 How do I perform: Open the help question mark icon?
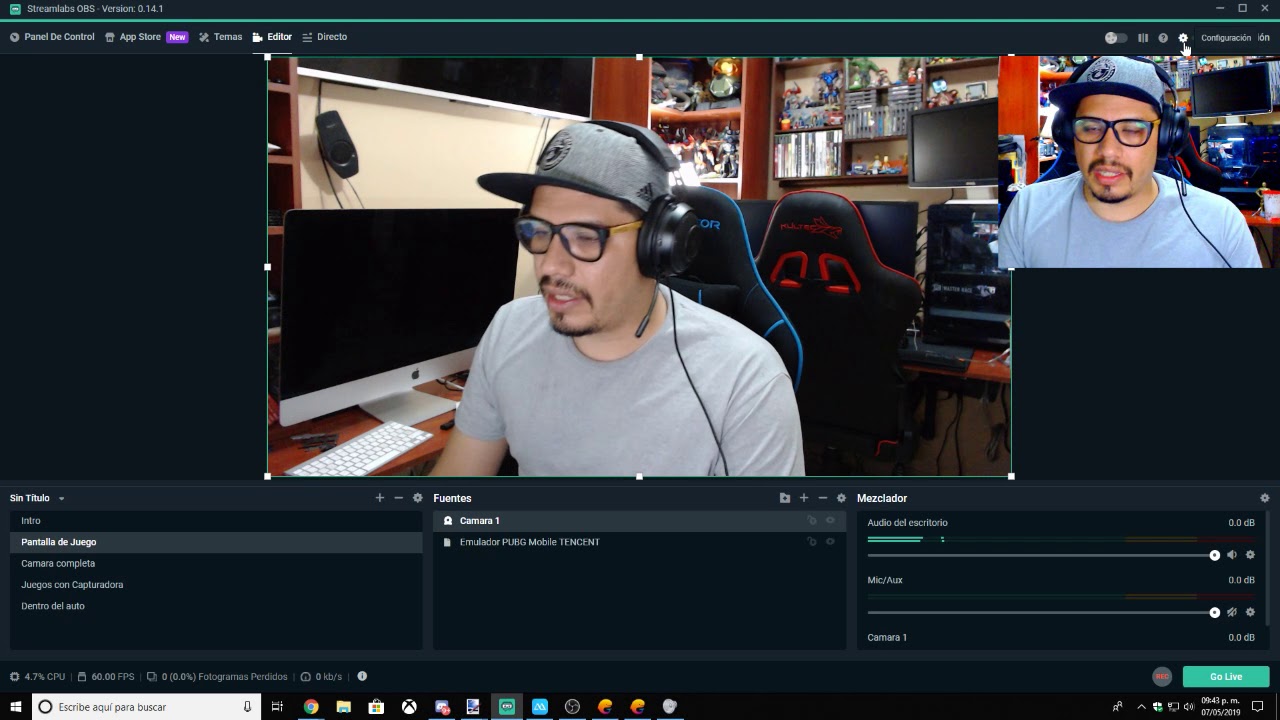point(1163,38)
